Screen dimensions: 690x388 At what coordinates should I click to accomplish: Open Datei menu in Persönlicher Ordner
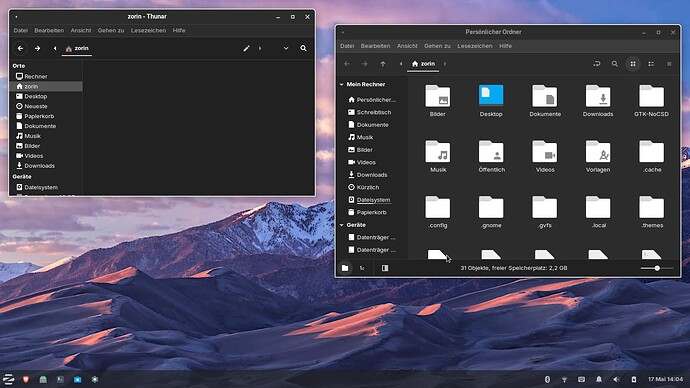click(347, 46)
